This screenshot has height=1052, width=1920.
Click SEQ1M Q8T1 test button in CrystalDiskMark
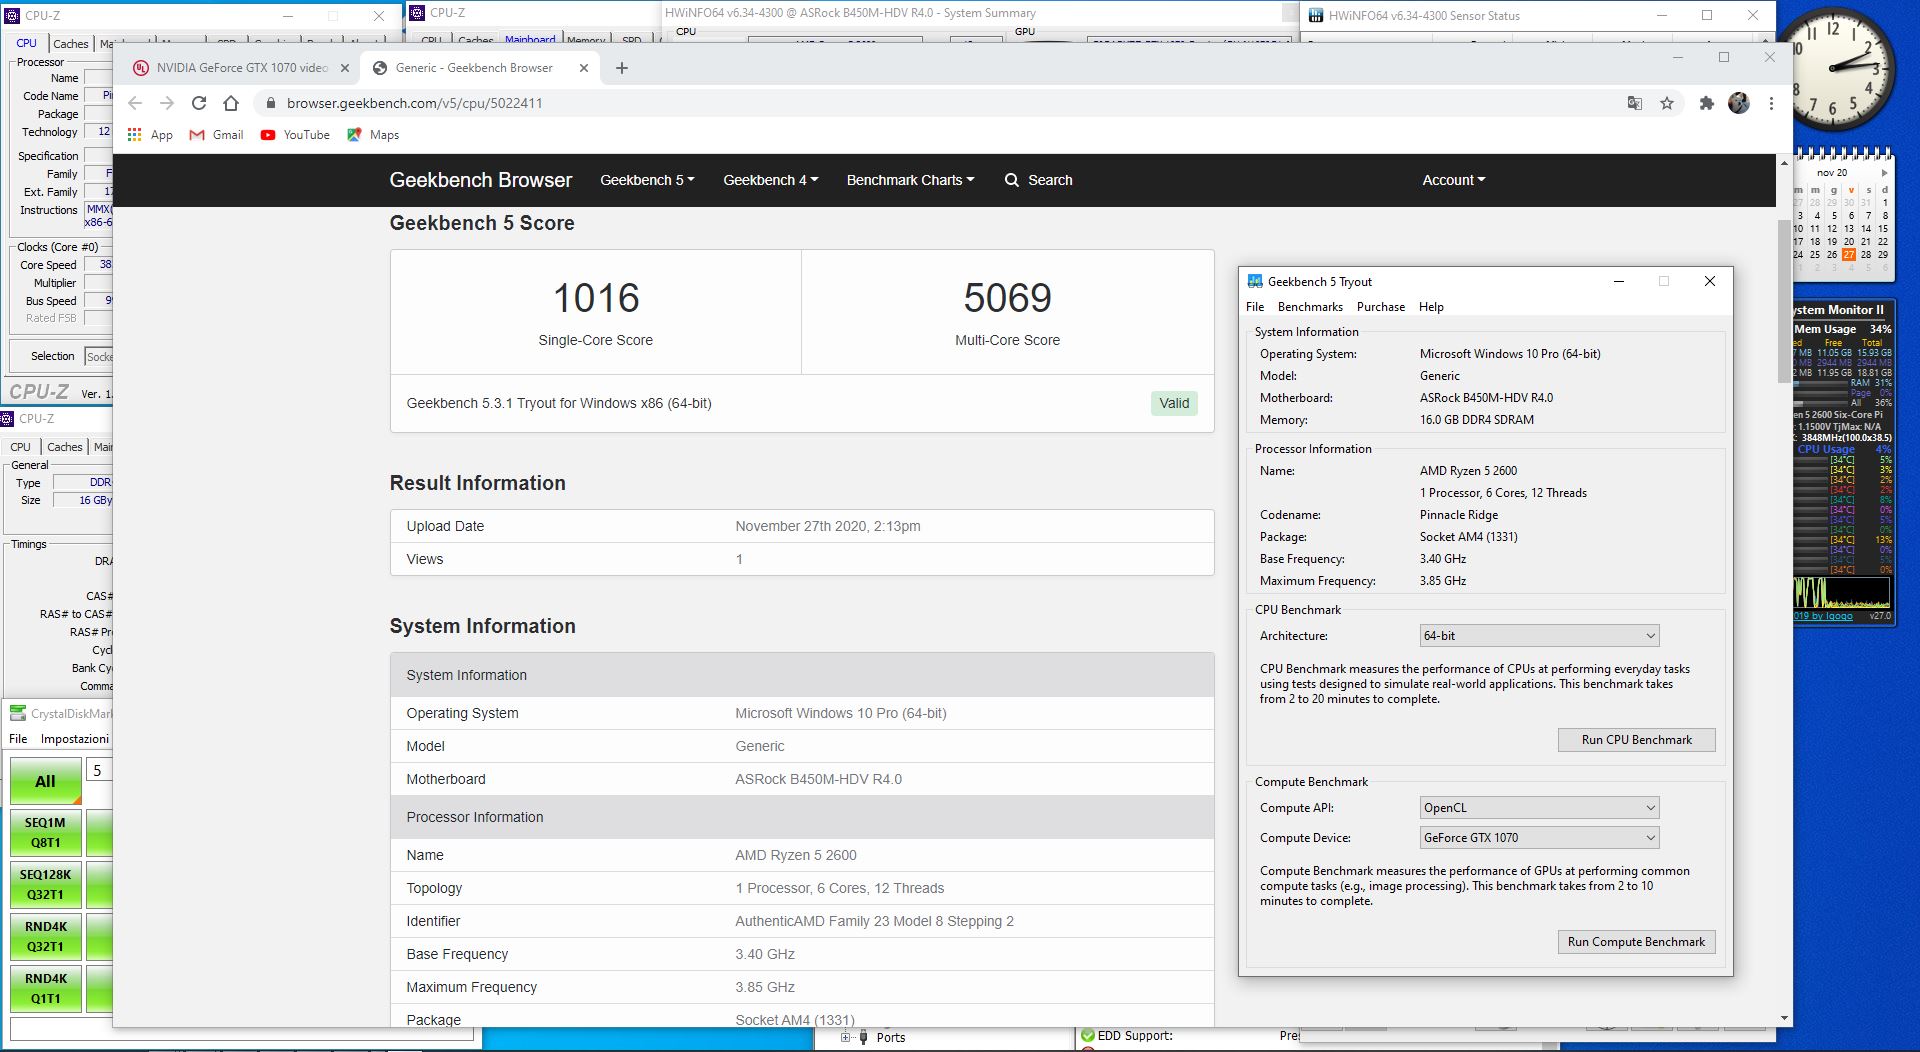45,833
